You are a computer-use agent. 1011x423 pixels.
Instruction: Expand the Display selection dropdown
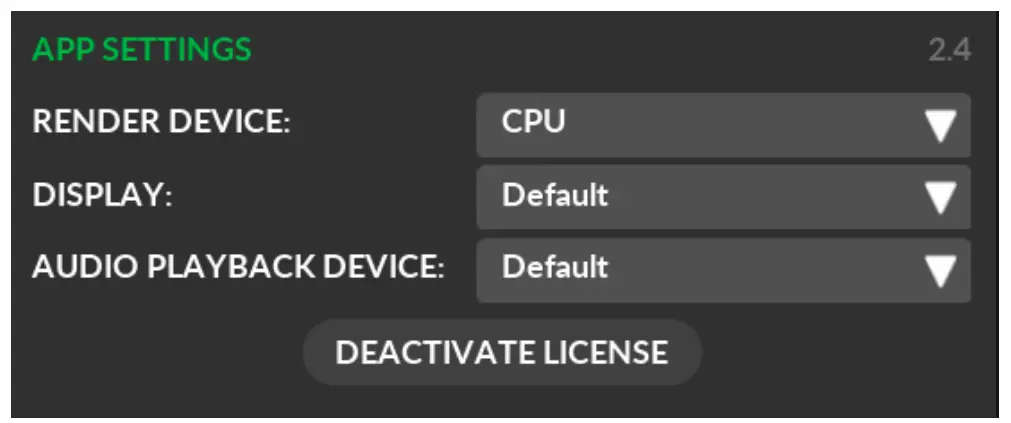point(722,197)
